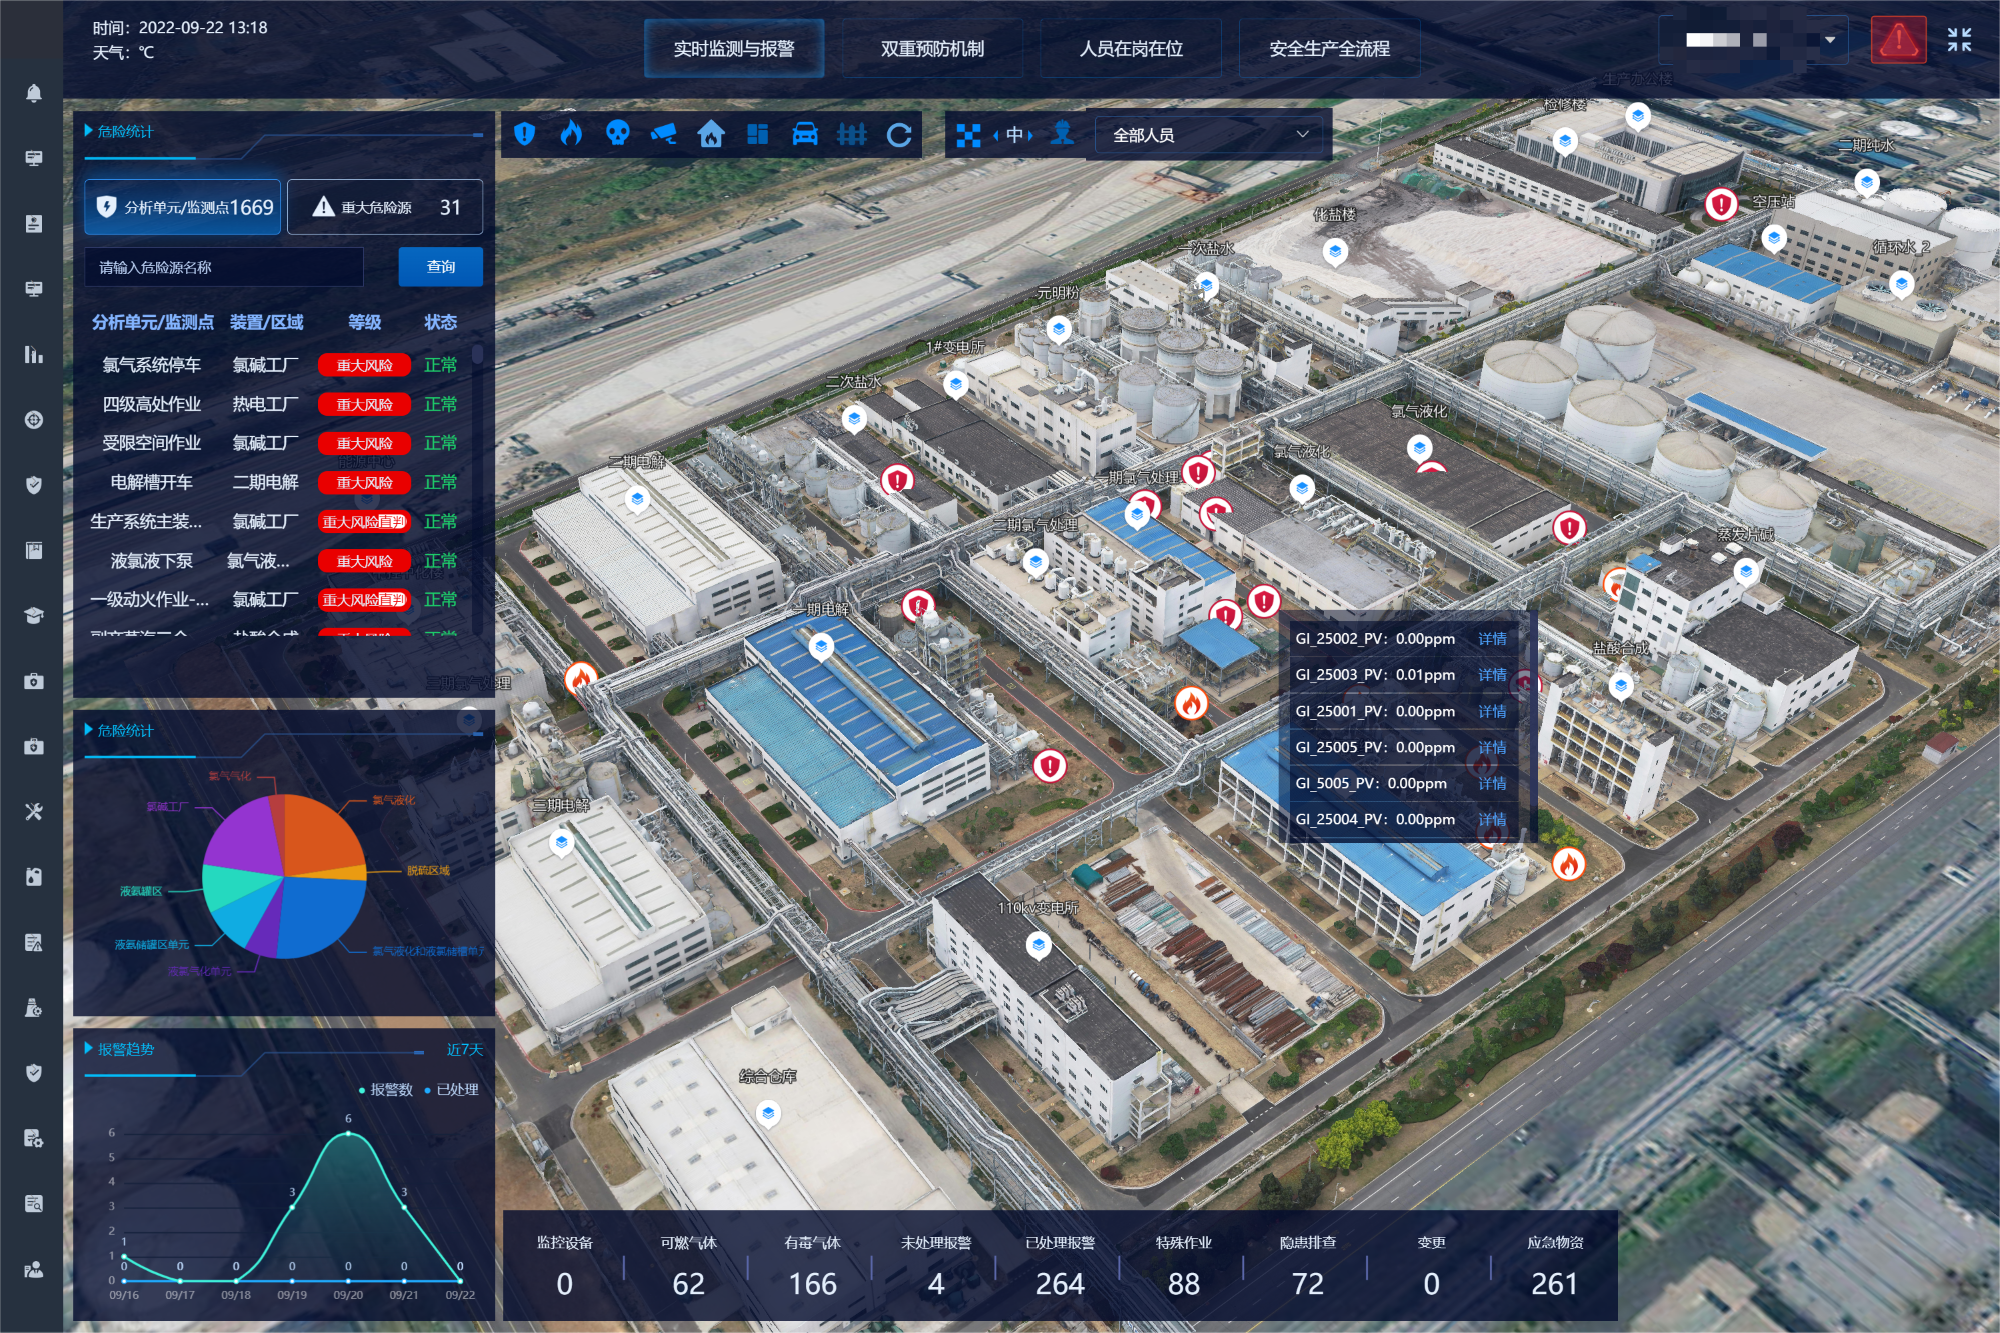This screenshot has width=2000, height=1333.
Task: Click the flame gas-layer icon in toolbar
Action: [571, 134]
